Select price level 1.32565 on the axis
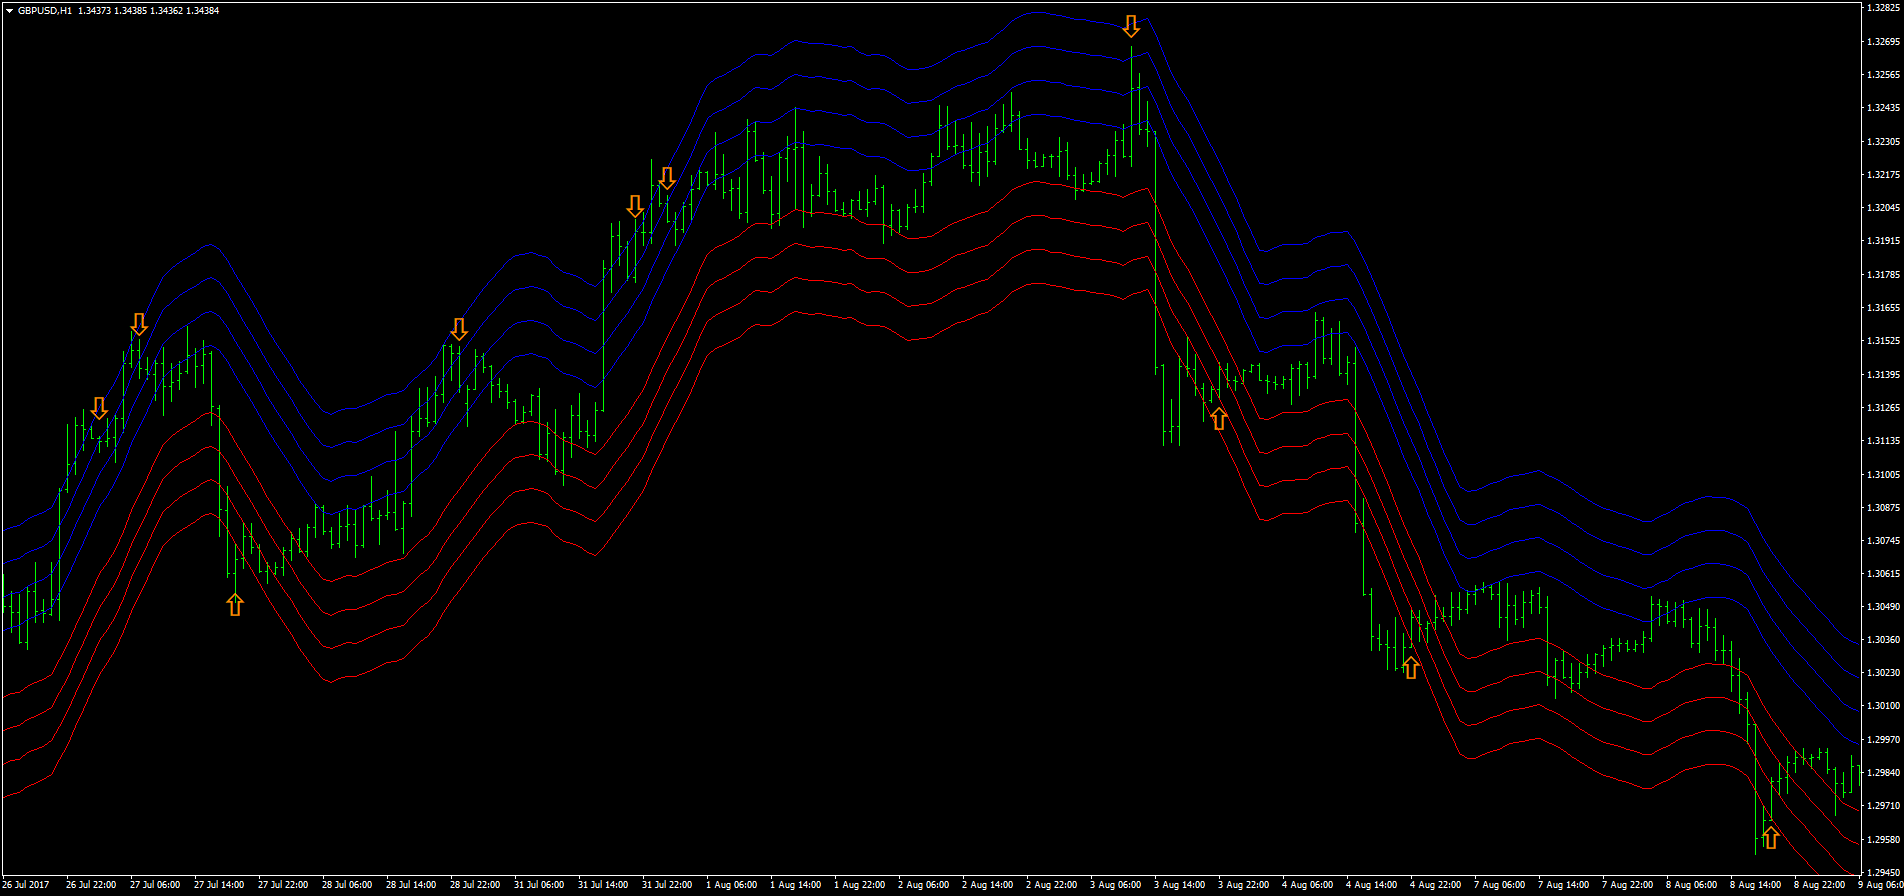This screenshot has height=896, width=1904. [x=1883, y=74]
